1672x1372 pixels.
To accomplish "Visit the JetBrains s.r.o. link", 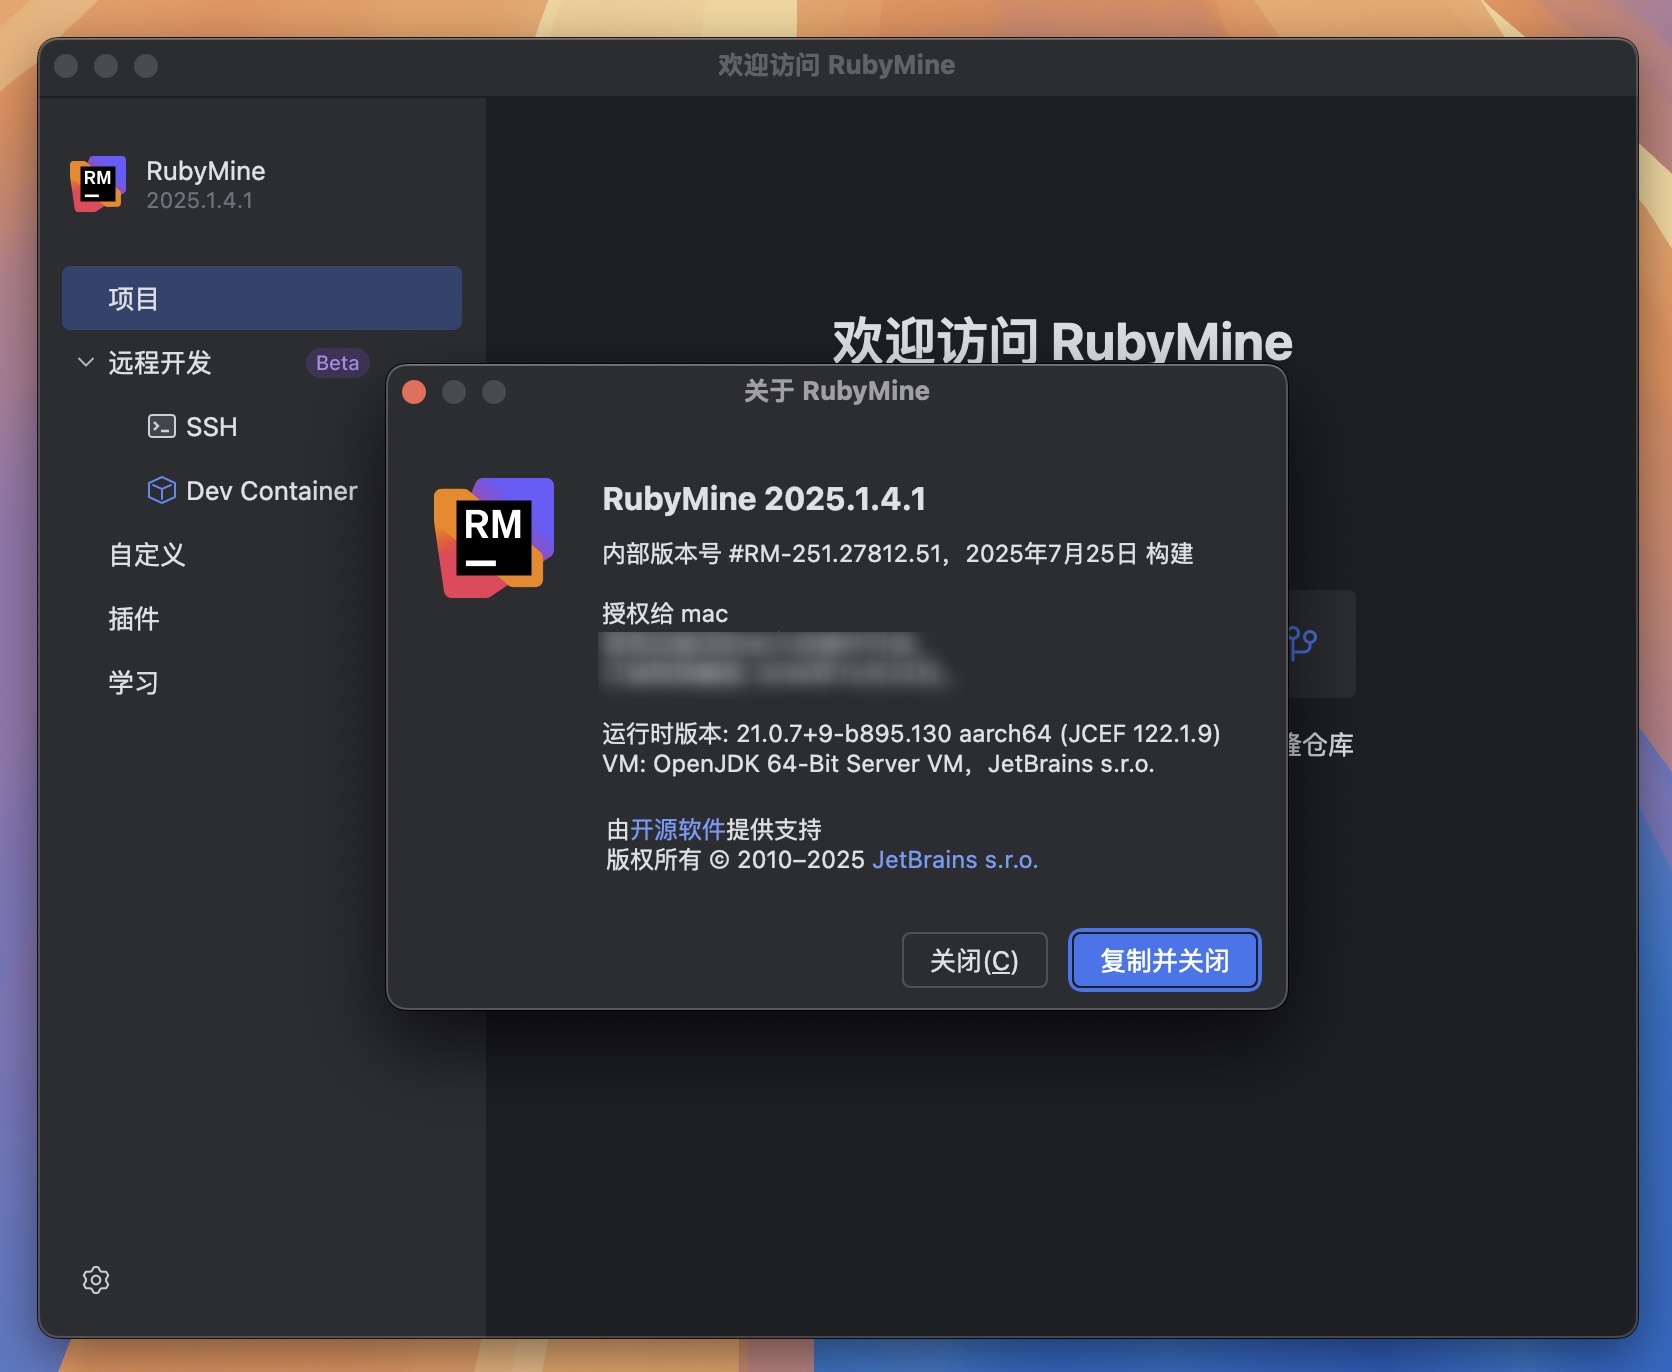I will [955, 860].
